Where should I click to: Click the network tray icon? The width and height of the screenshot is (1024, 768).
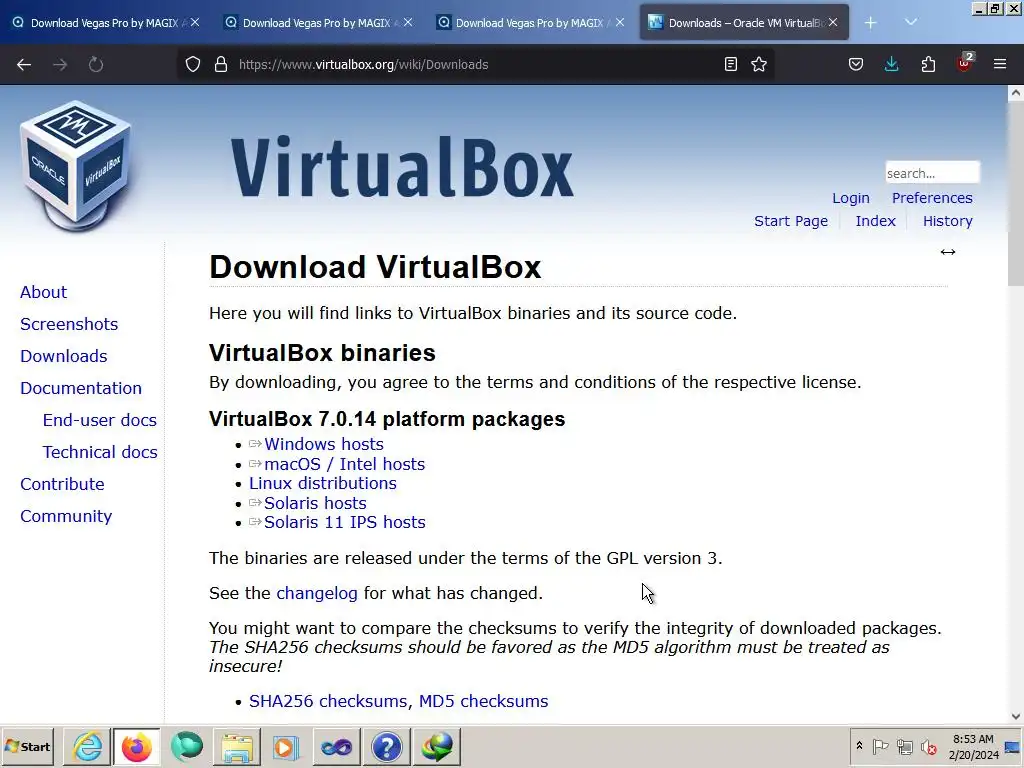click(904, 746)
